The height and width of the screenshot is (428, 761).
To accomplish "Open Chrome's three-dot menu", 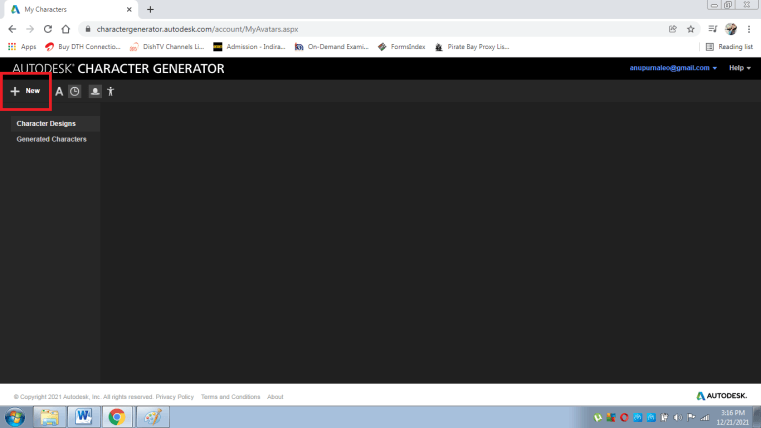I will 749,29.
